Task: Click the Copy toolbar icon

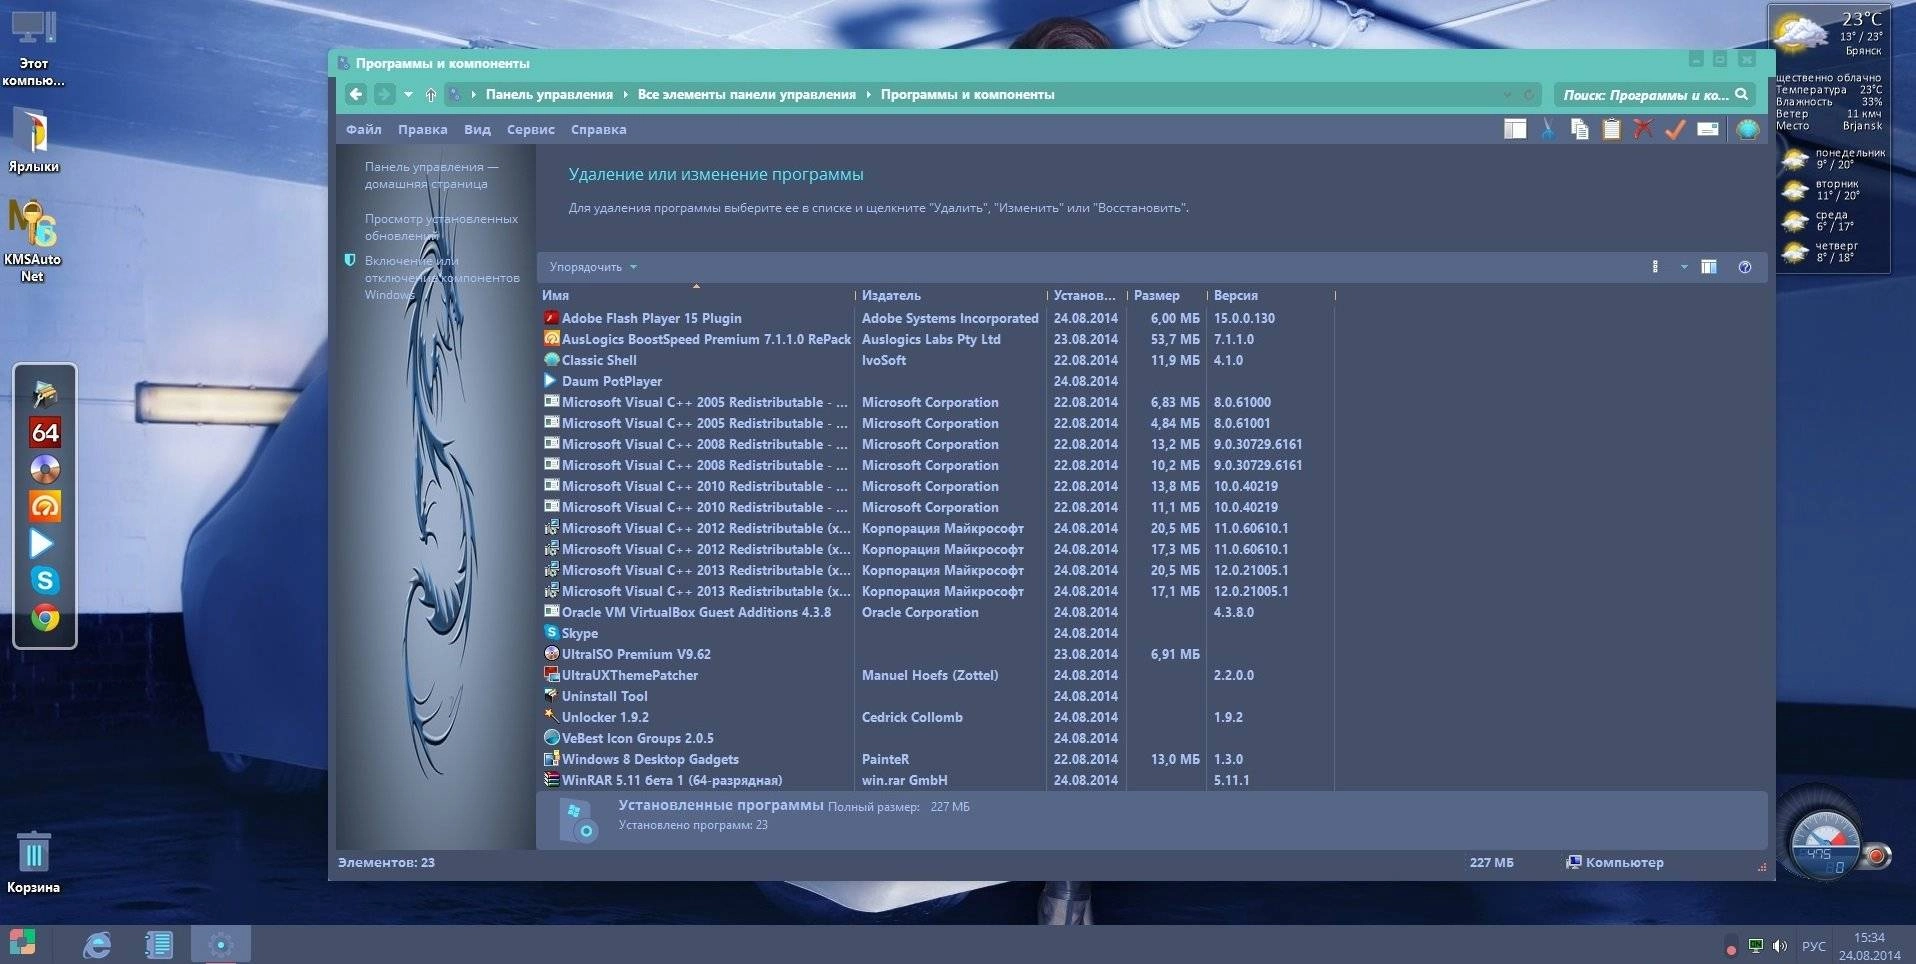Action: point(1579,129)
